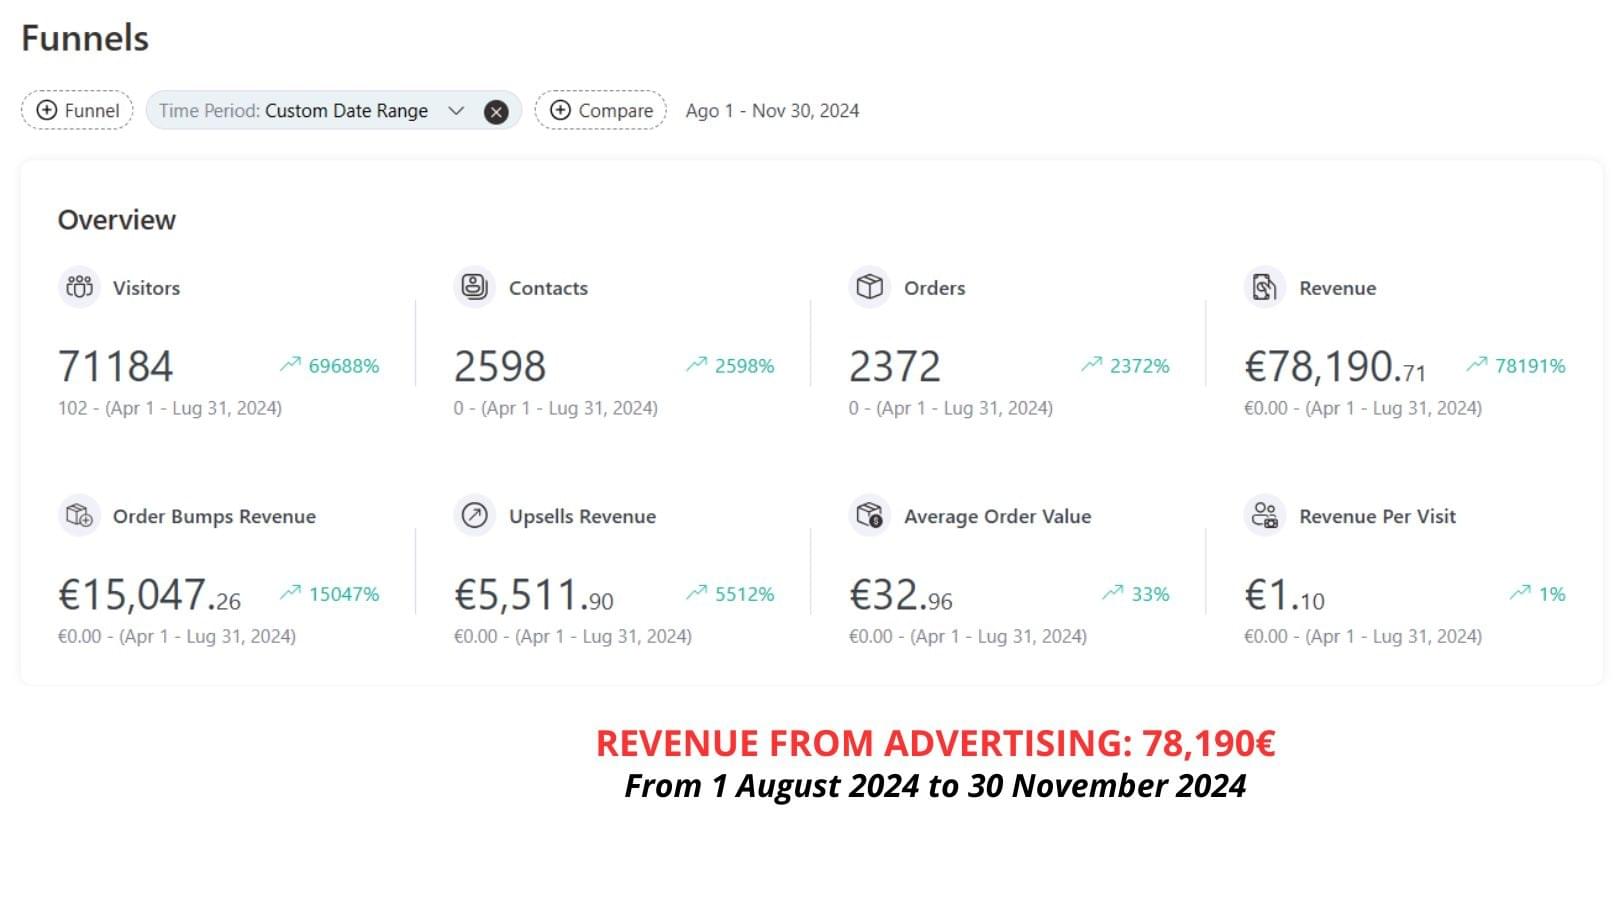1620x900 pixels.
Task: Click the Order Bumps Revenue icon
Action: (x=79, y=516)
